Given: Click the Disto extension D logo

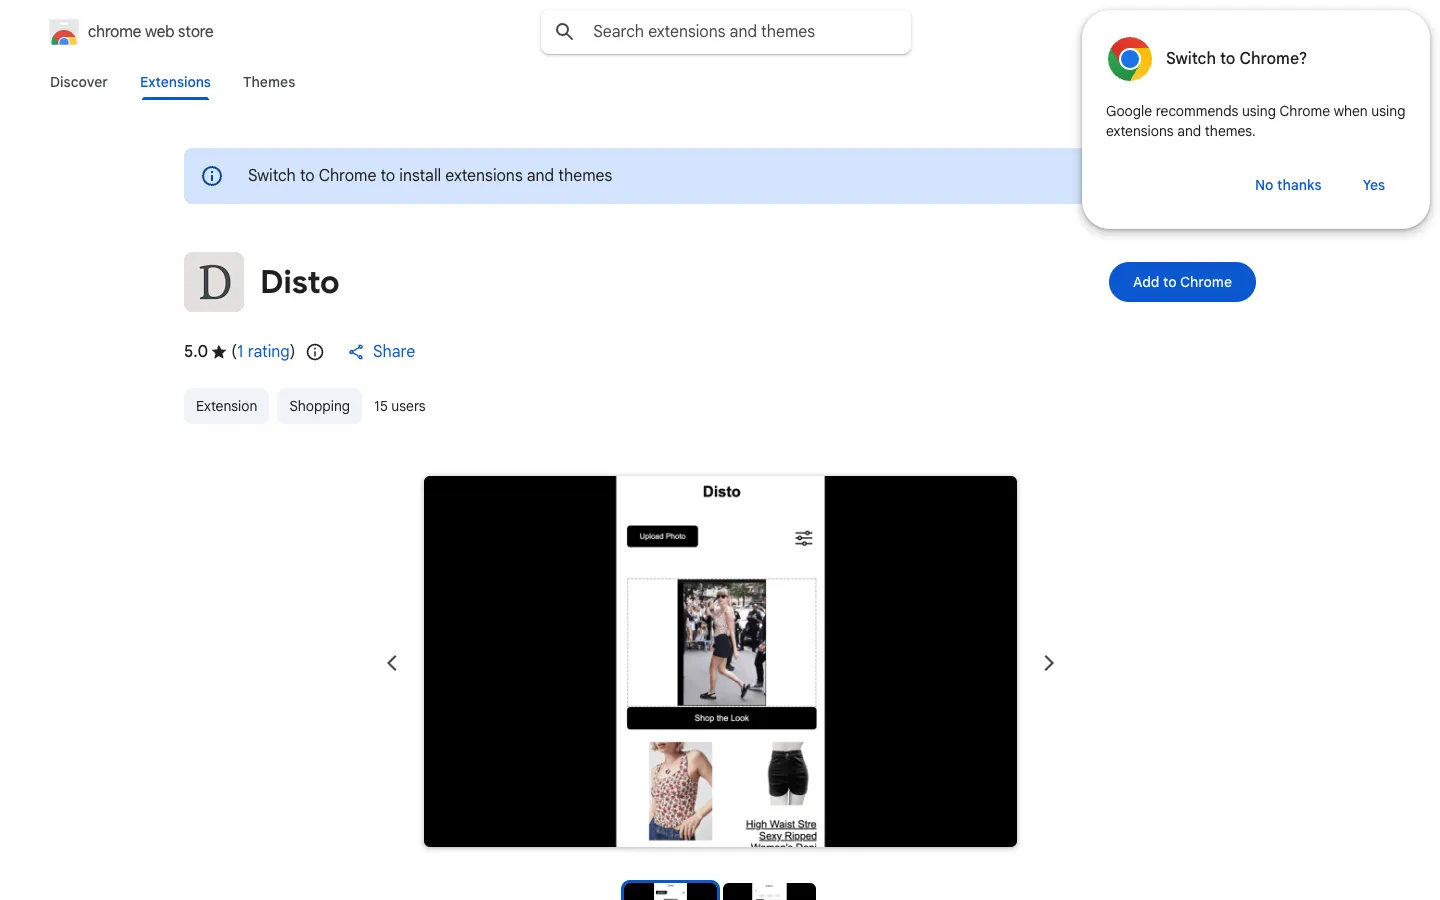Looking at the screenshot, I should [x=214, y=282].
